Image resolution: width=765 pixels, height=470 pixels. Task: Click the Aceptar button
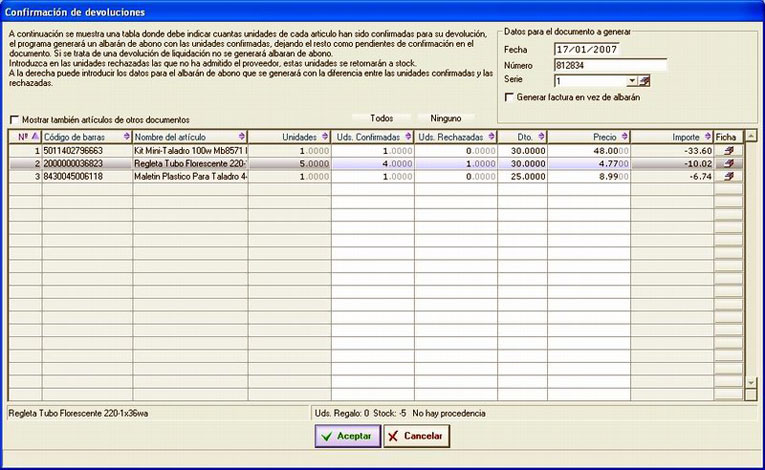point(348,436)
